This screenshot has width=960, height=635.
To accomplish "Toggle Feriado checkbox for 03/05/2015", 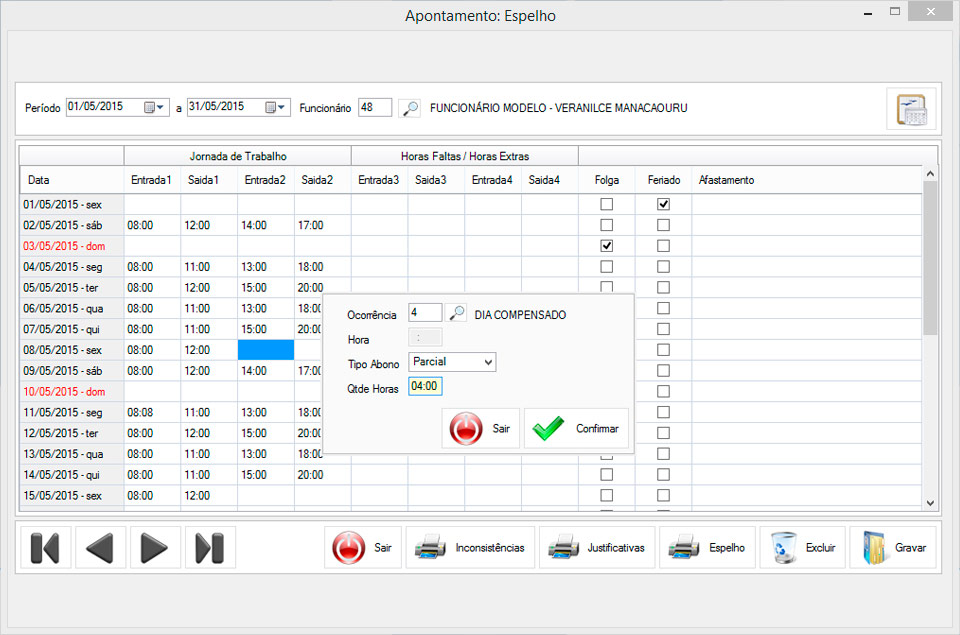I will click(x=663, y=246).
